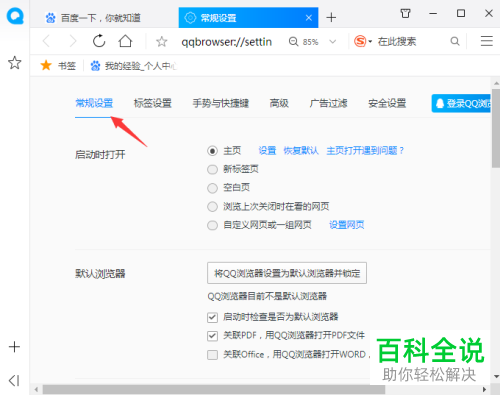
Task: Open the 高级 settings tab
Action: [x=279, y=103]
